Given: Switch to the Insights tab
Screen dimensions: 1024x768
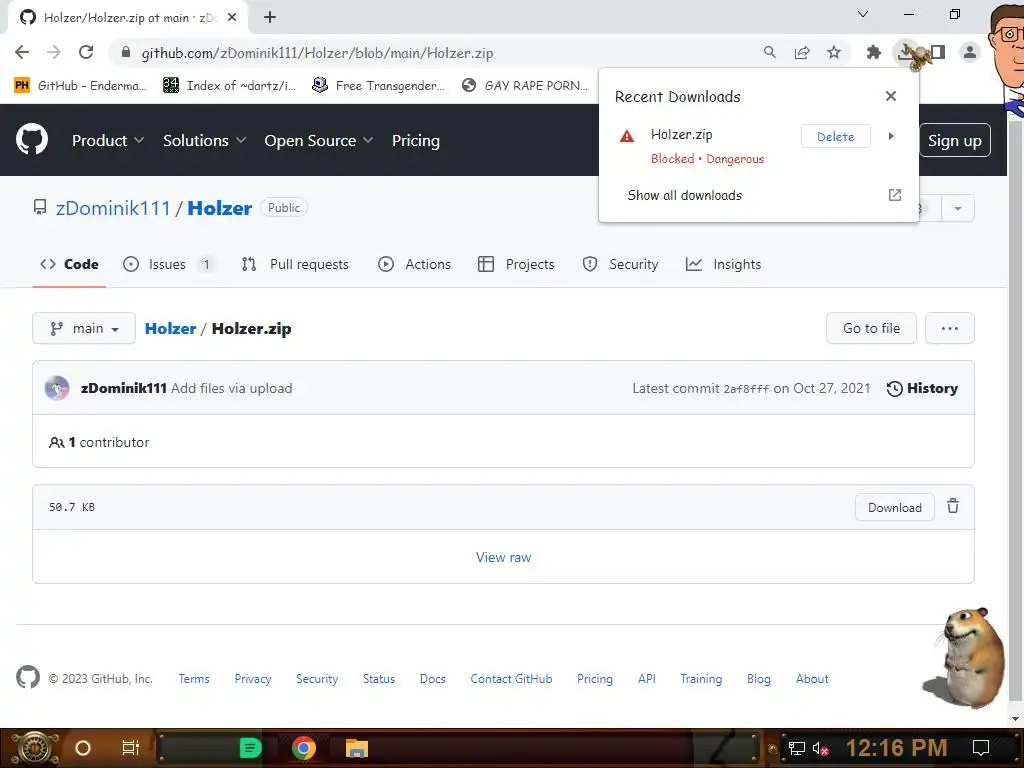Looking at the screenshot, I should [723, 264].
